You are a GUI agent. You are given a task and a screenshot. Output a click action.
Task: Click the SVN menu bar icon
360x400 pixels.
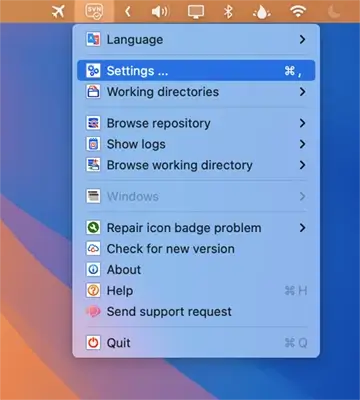coord(94,12)
